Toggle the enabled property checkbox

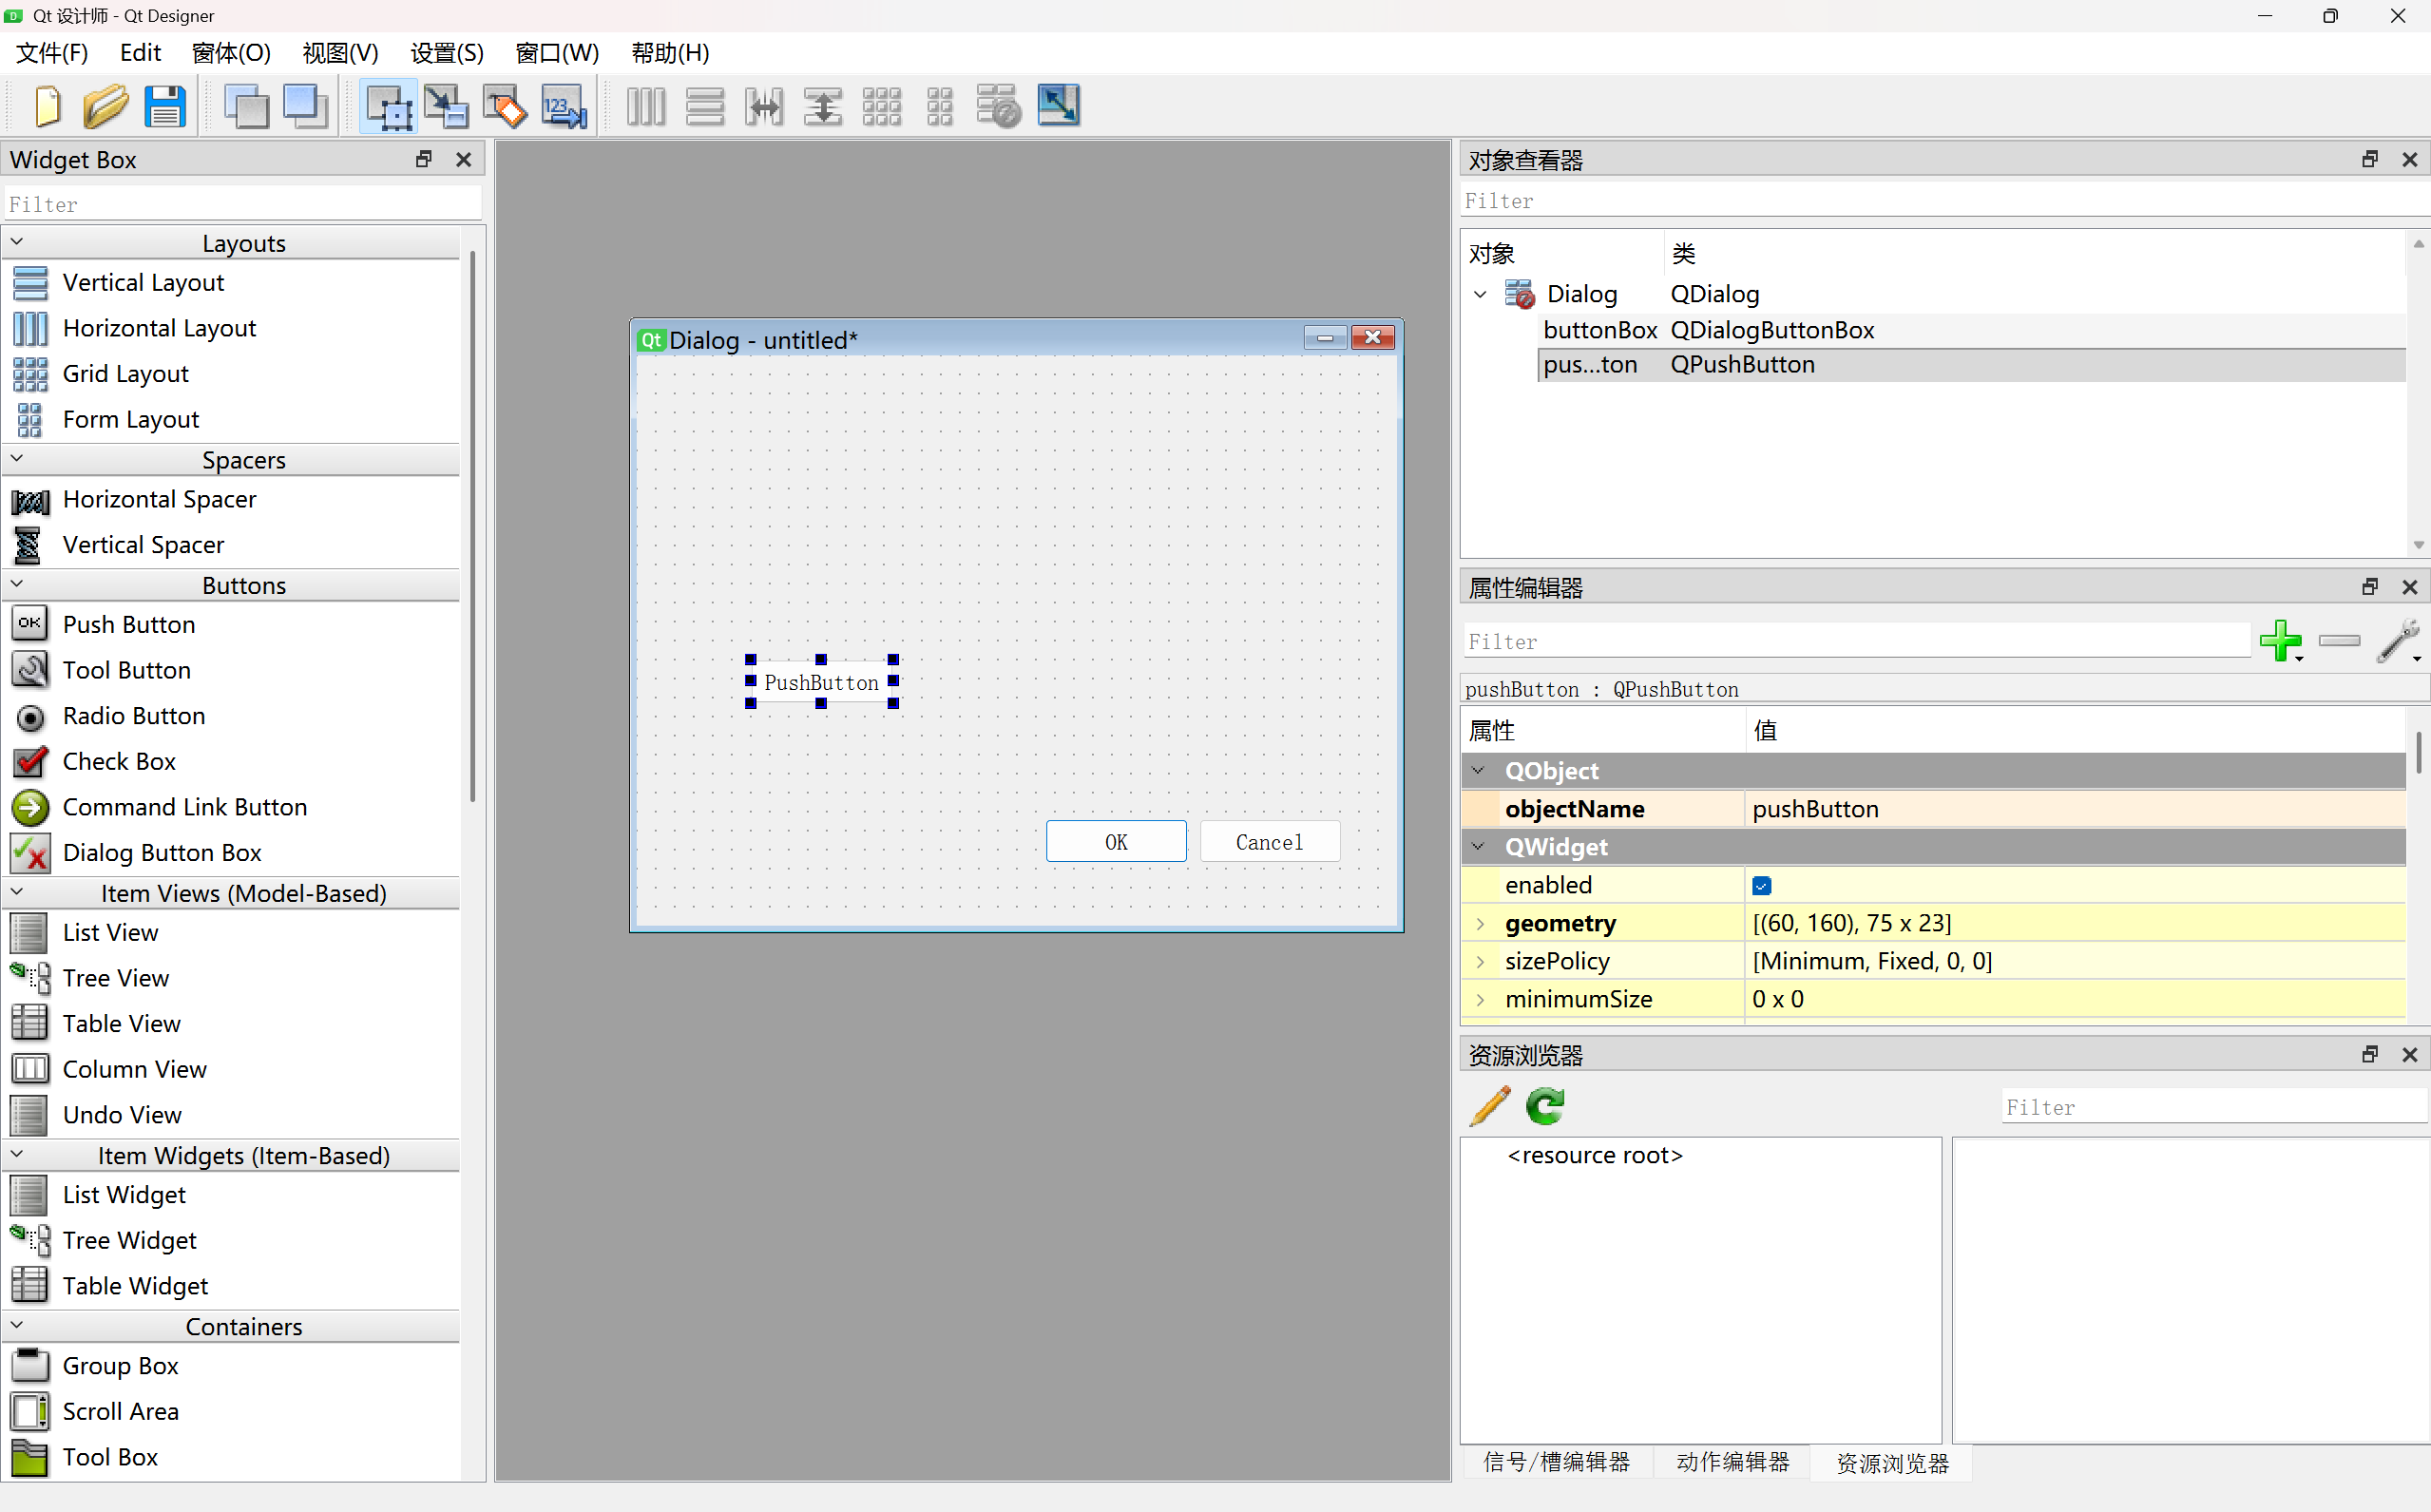click(x=1762, y=885)
